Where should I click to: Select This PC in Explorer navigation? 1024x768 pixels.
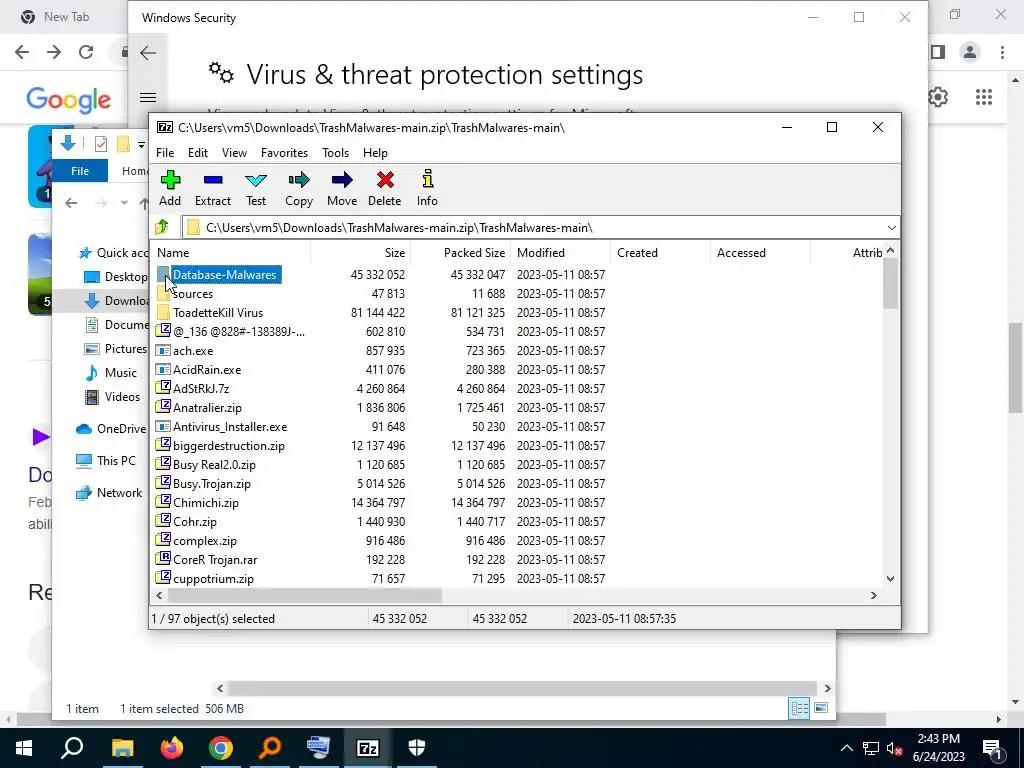(106, 461)
